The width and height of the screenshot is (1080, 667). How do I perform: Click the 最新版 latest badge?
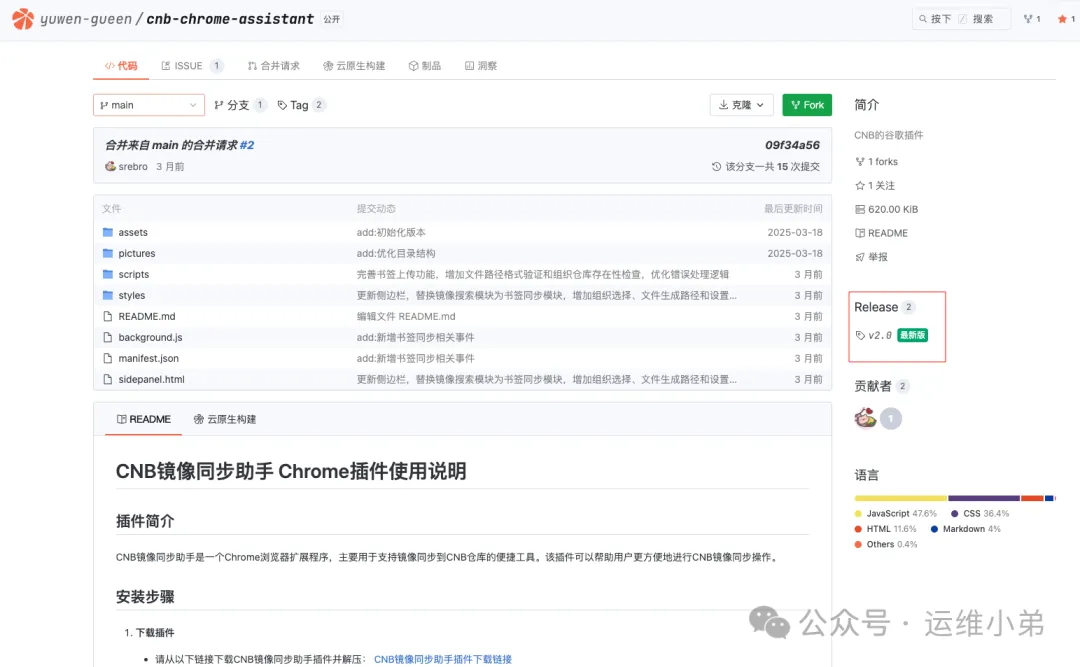[x=913, y=335]
